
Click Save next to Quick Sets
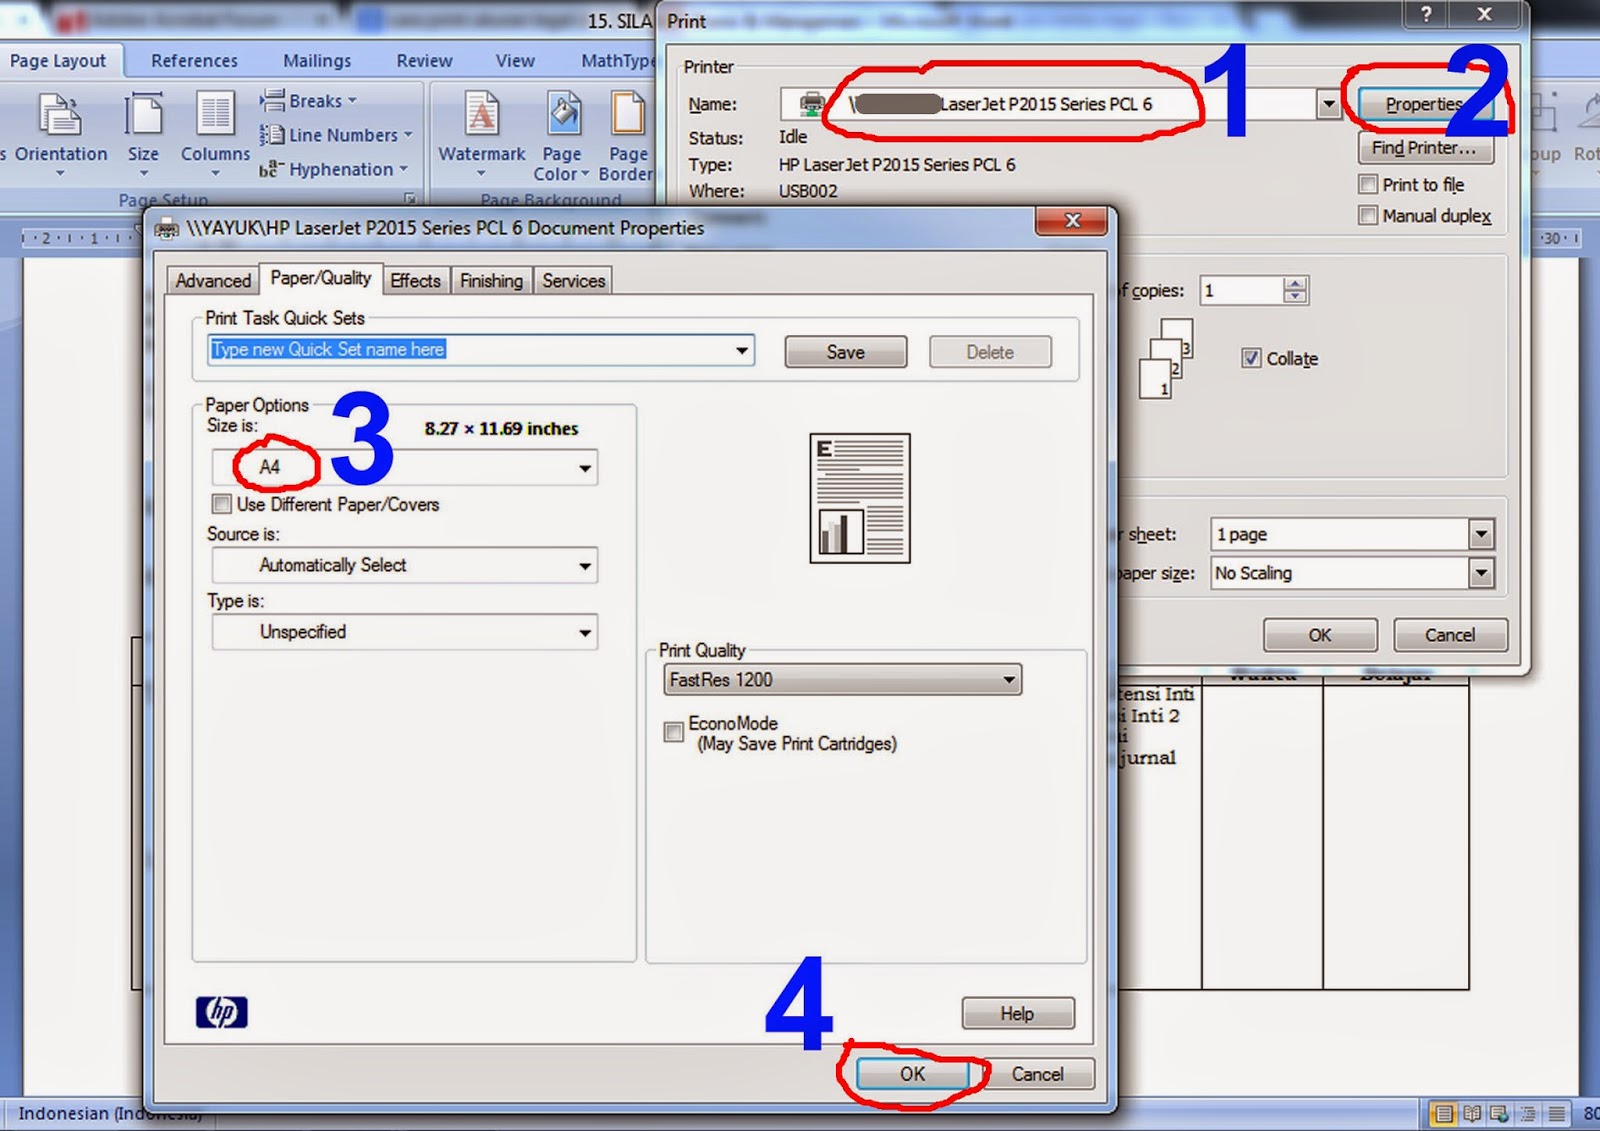click(x=845, y=352)
